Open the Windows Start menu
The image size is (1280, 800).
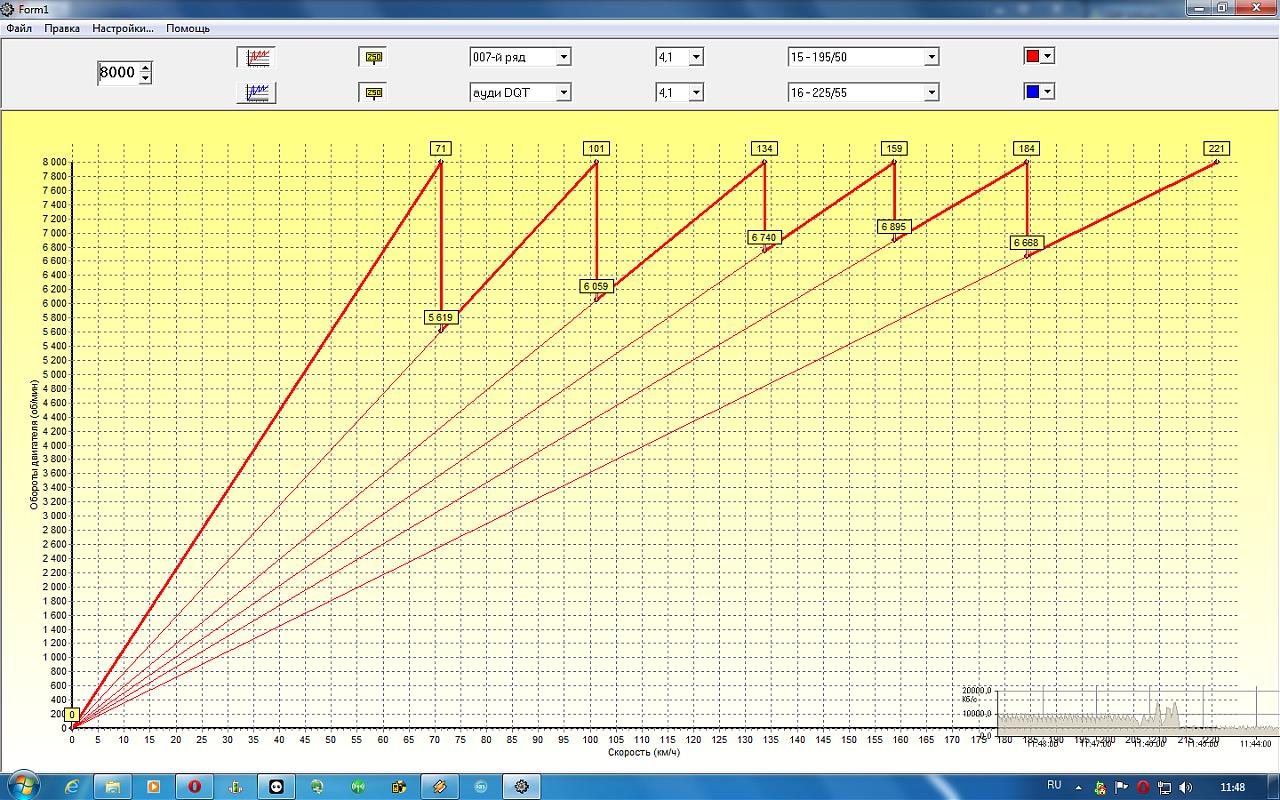[23, 786]
